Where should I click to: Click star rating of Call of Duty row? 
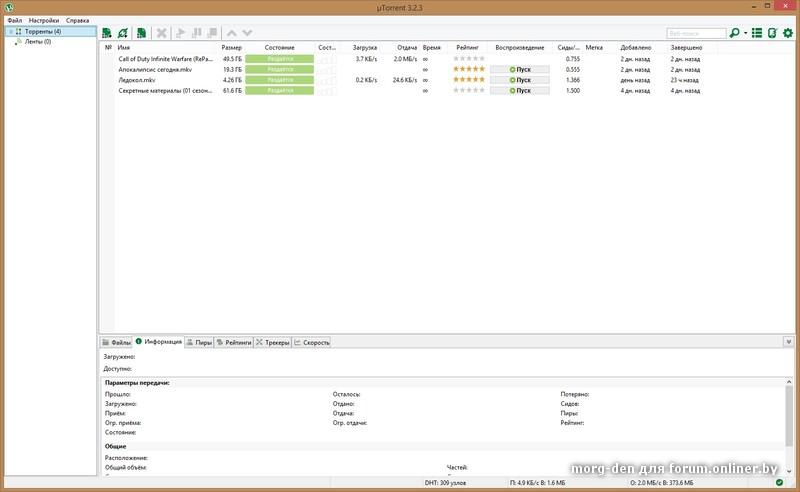[x=469, y=59]
